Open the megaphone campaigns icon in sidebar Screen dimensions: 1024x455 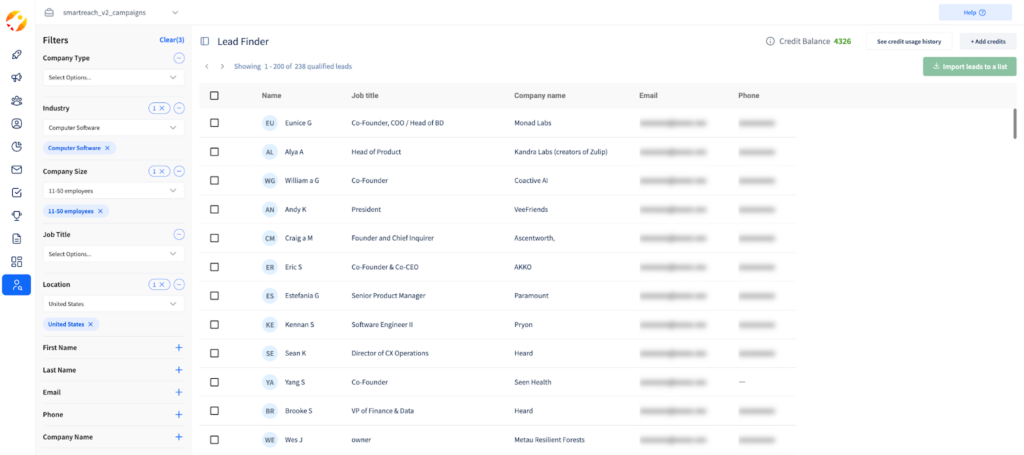point(17,78)
